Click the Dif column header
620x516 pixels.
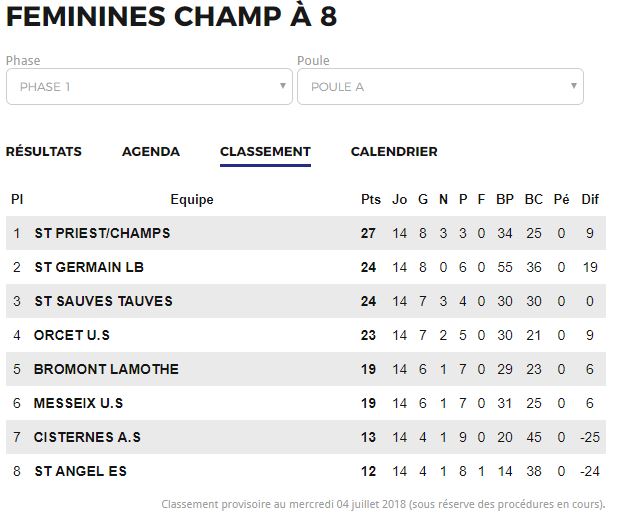pyautogui.click(x=590, y=199)
